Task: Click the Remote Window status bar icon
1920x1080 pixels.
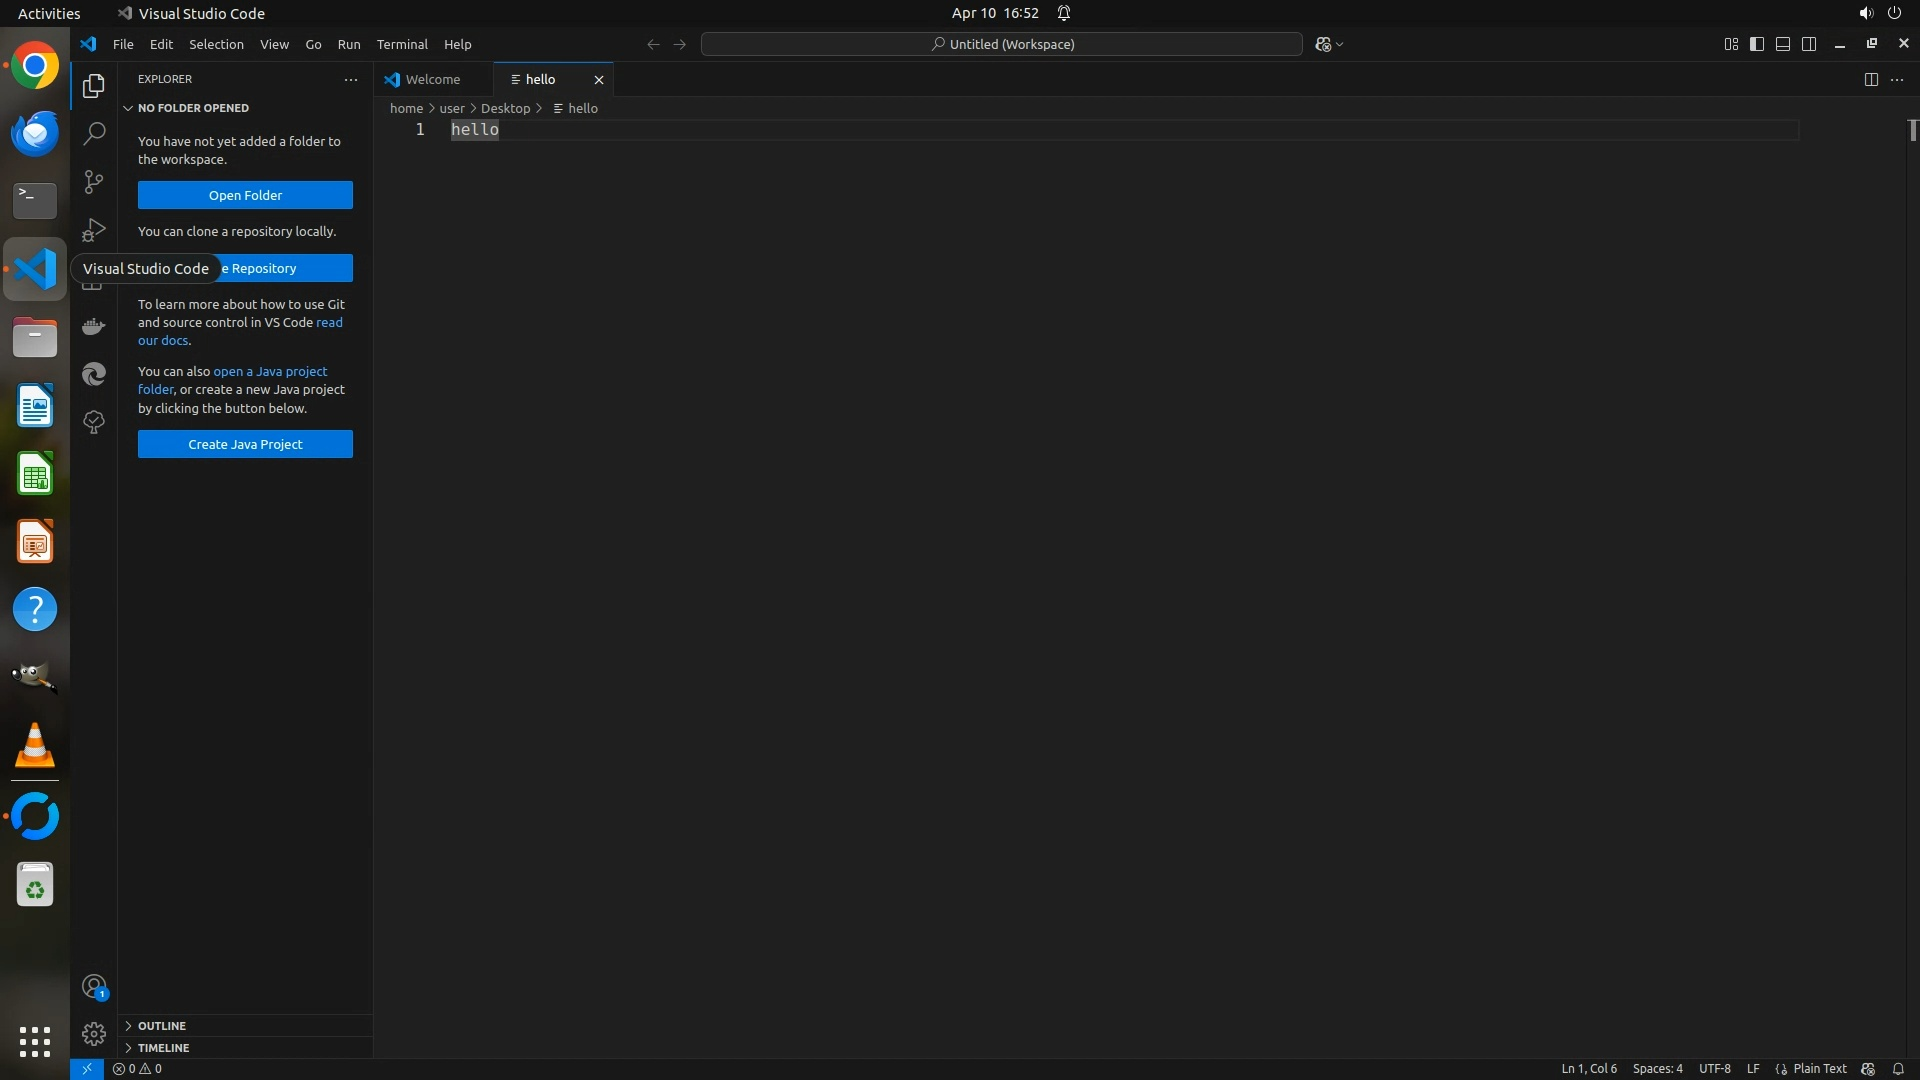Action: (x=87, y=1068)
